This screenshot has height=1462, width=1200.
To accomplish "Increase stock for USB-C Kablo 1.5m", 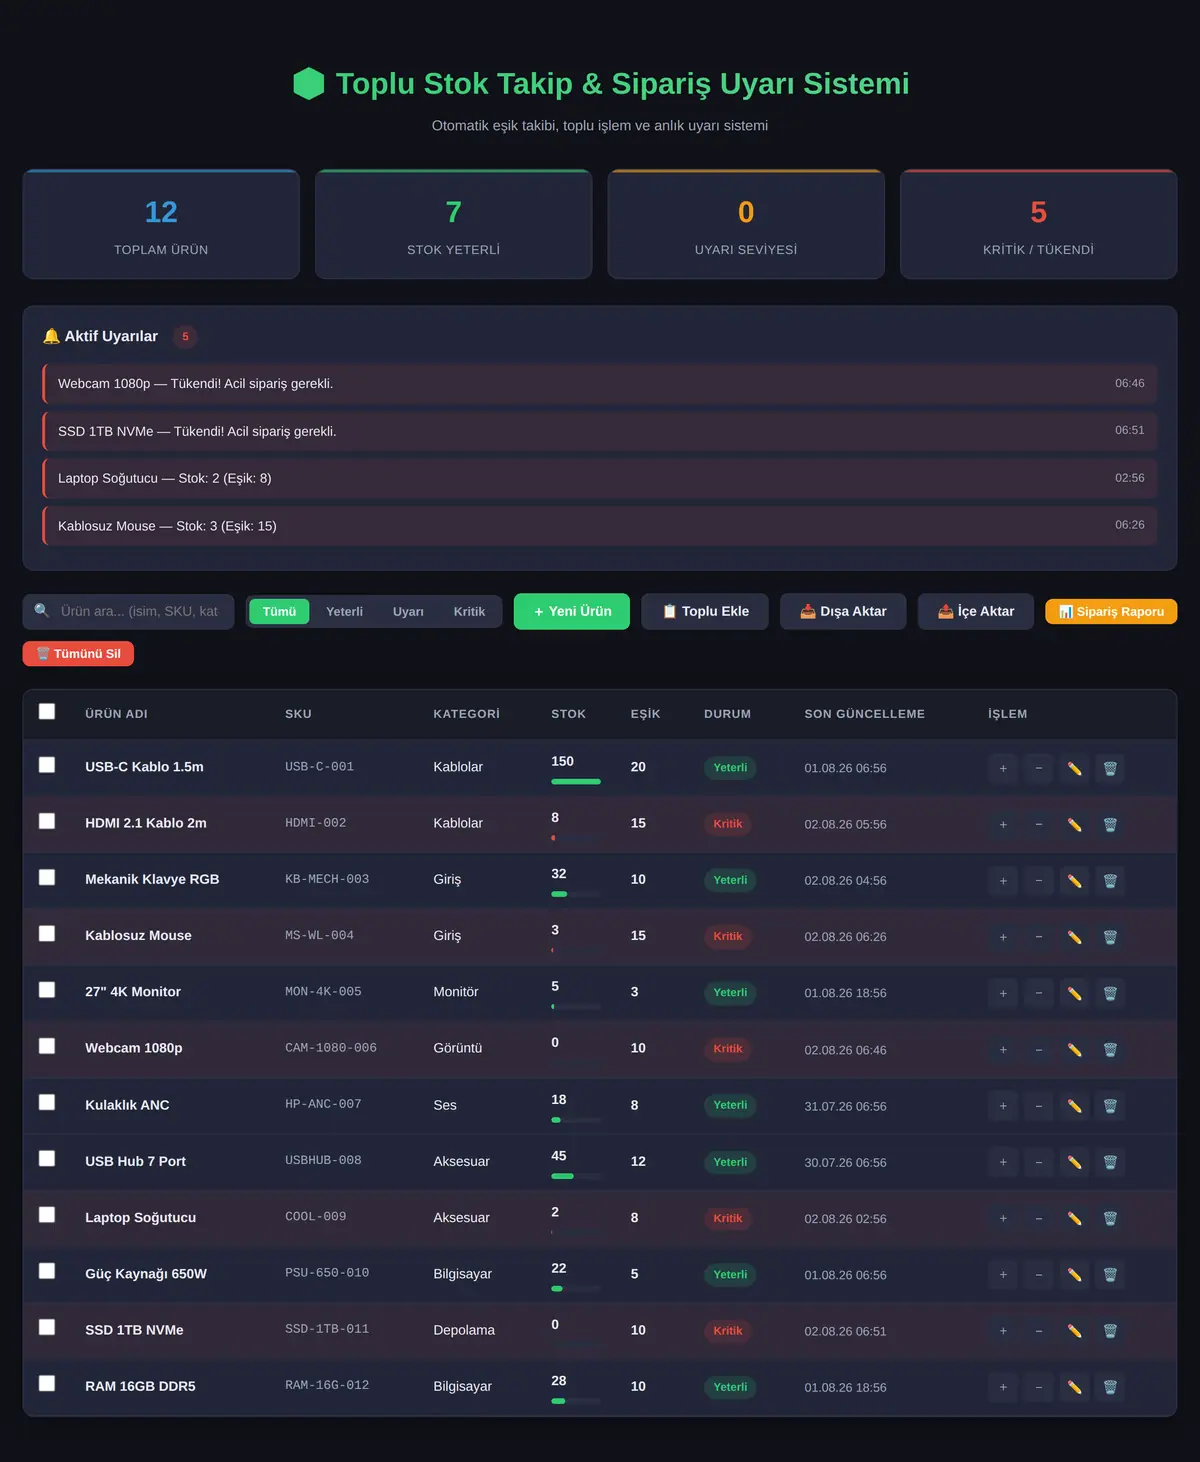I will click(1003, 768).
